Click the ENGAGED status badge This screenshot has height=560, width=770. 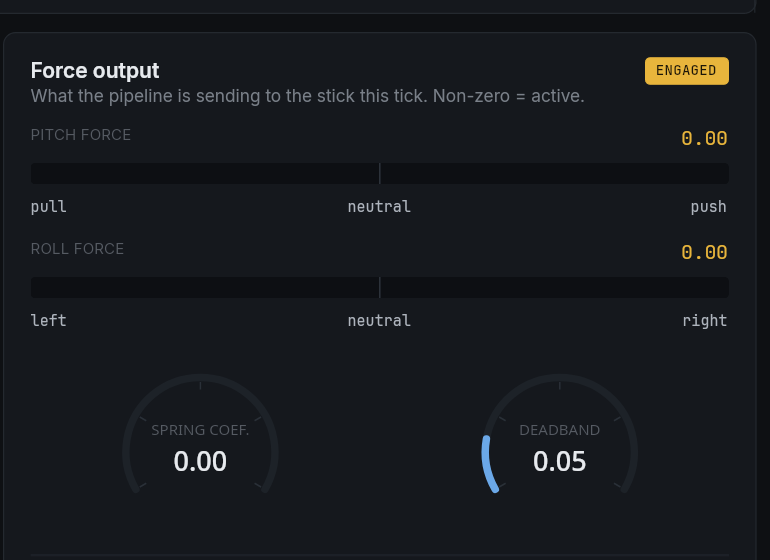[x=686, y=71]
